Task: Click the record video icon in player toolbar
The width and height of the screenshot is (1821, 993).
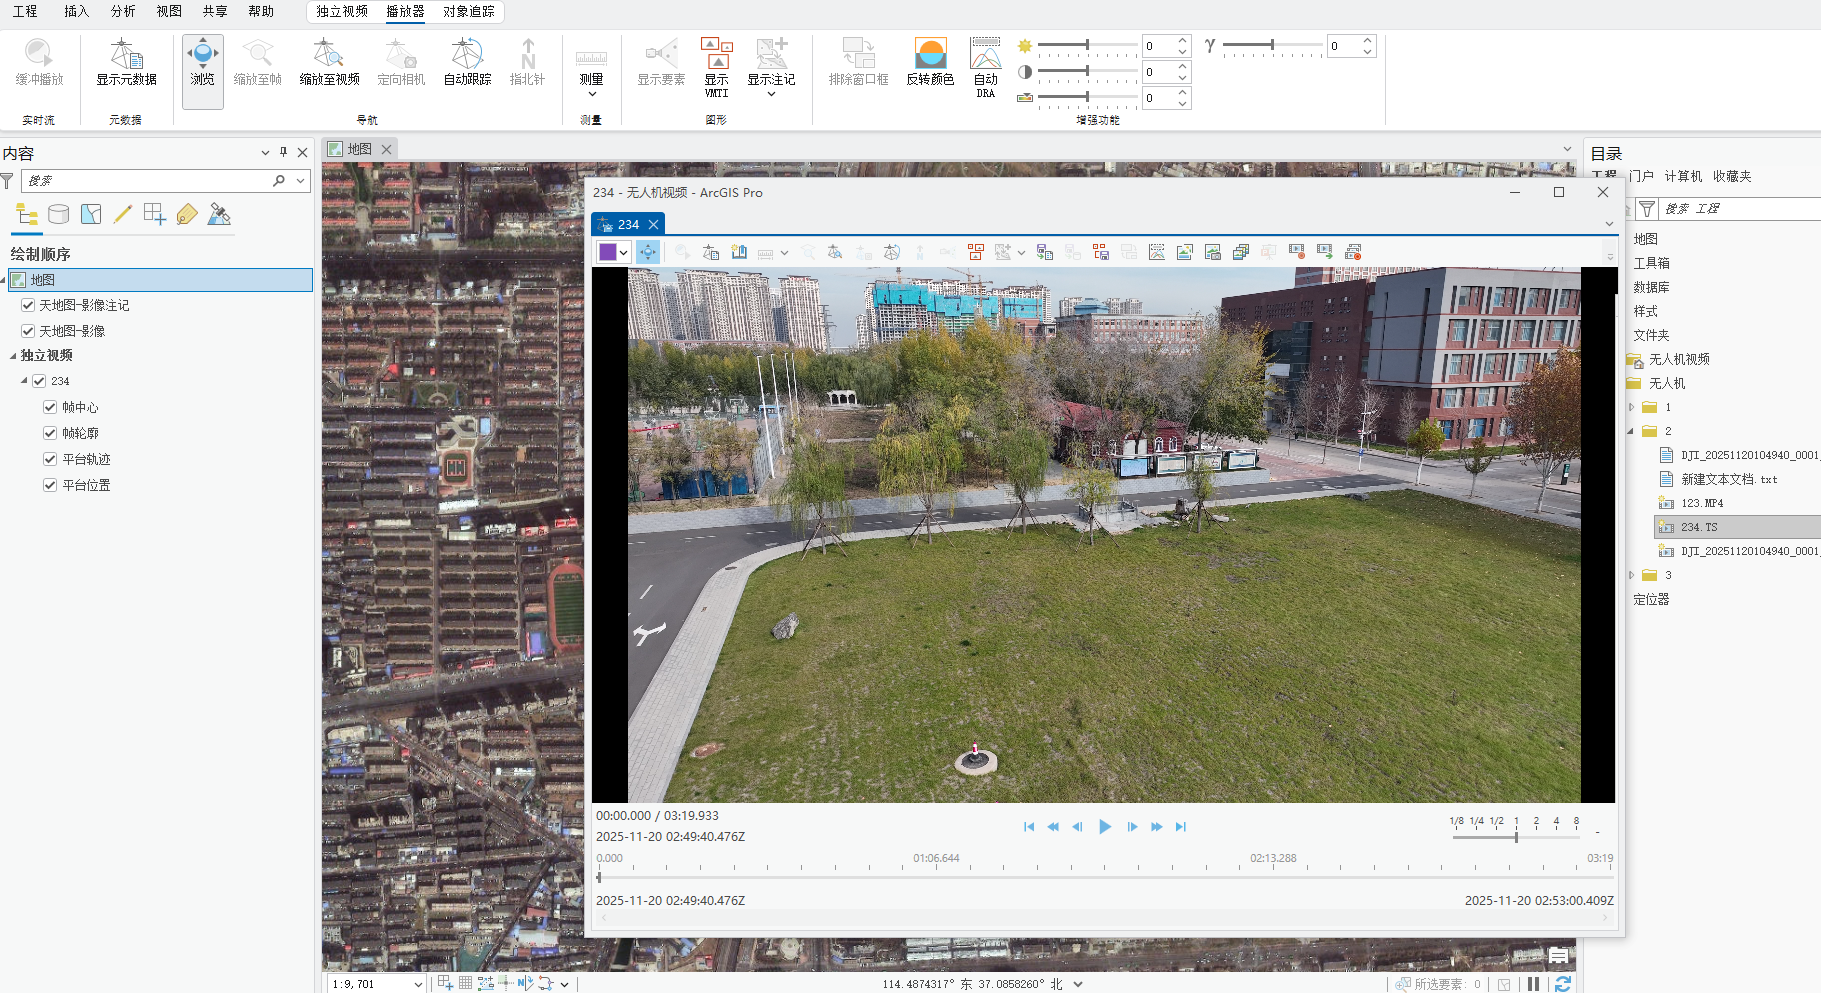Action: (1297, 252)
